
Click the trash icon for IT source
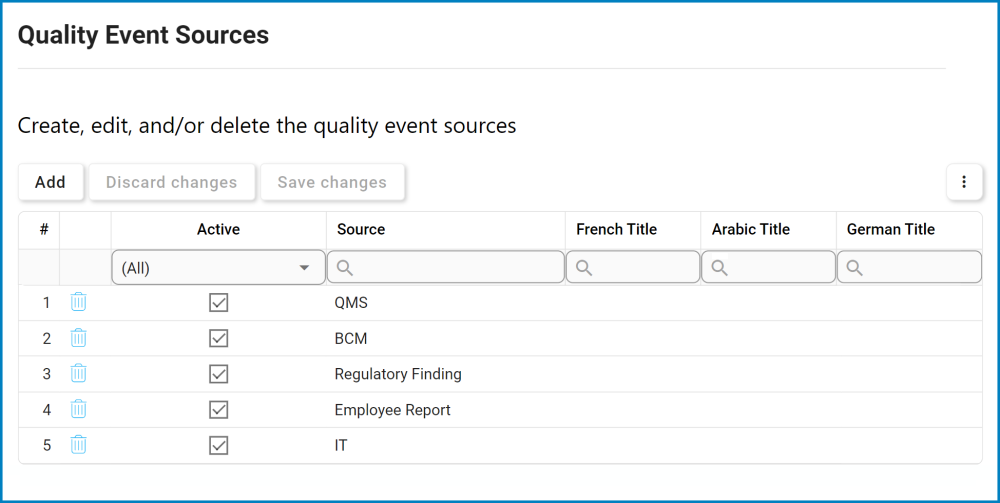[x=79, y=445]
